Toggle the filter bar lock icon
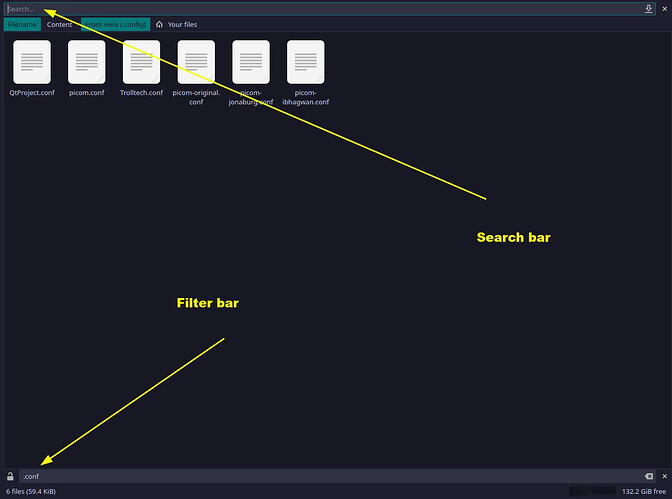This screenshot has width=672, height=499. (x=9, y=476)
